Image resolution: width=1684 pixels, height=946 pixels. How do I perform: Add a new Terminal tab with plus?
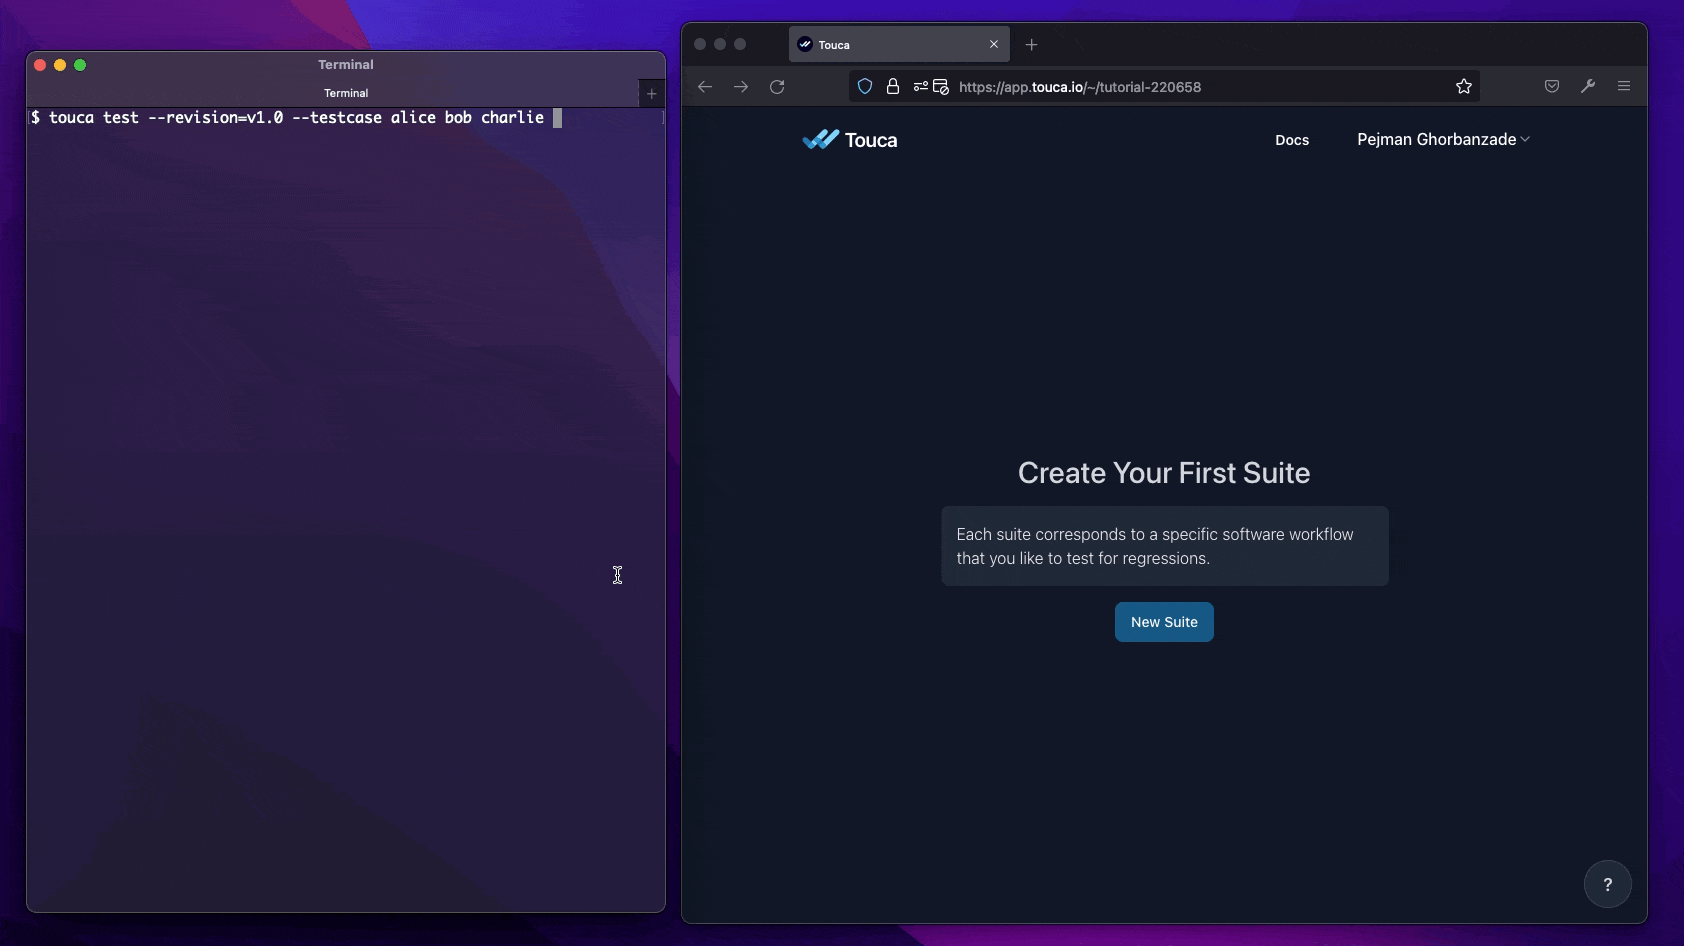click(652, 94)
